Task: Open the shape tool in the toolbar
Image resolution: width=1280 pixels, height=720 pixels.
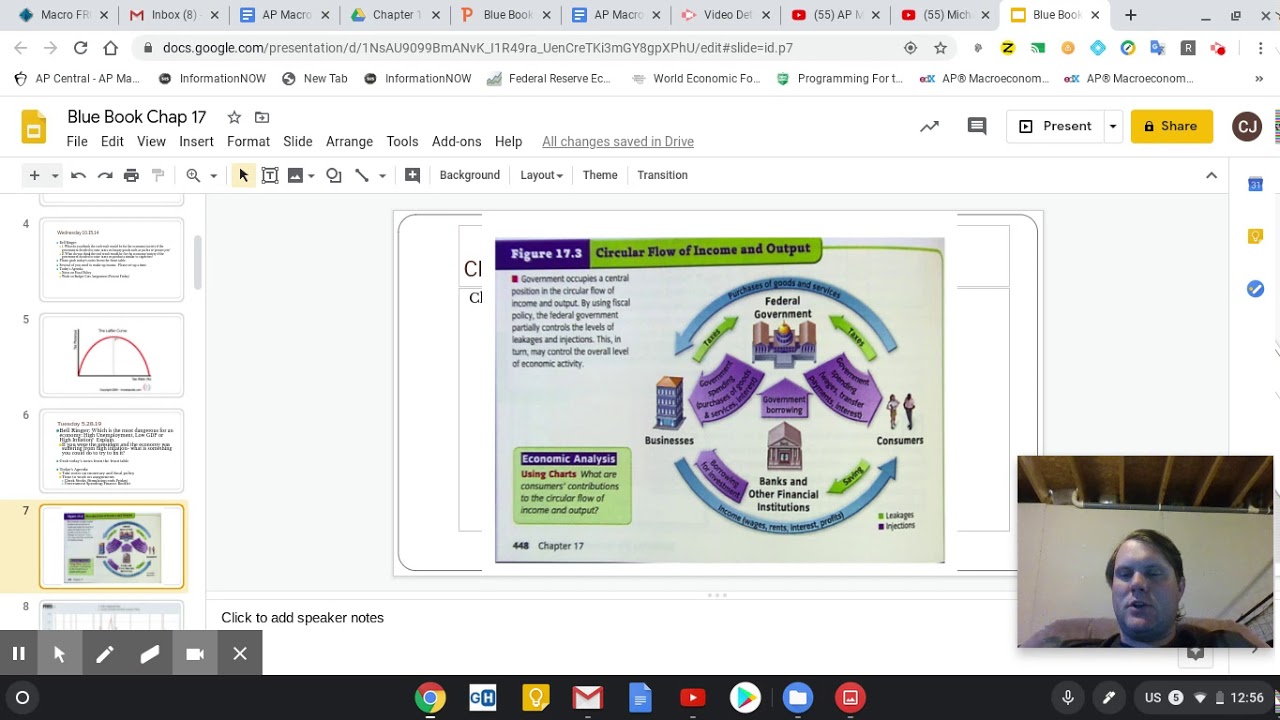Action: point(334,175)
